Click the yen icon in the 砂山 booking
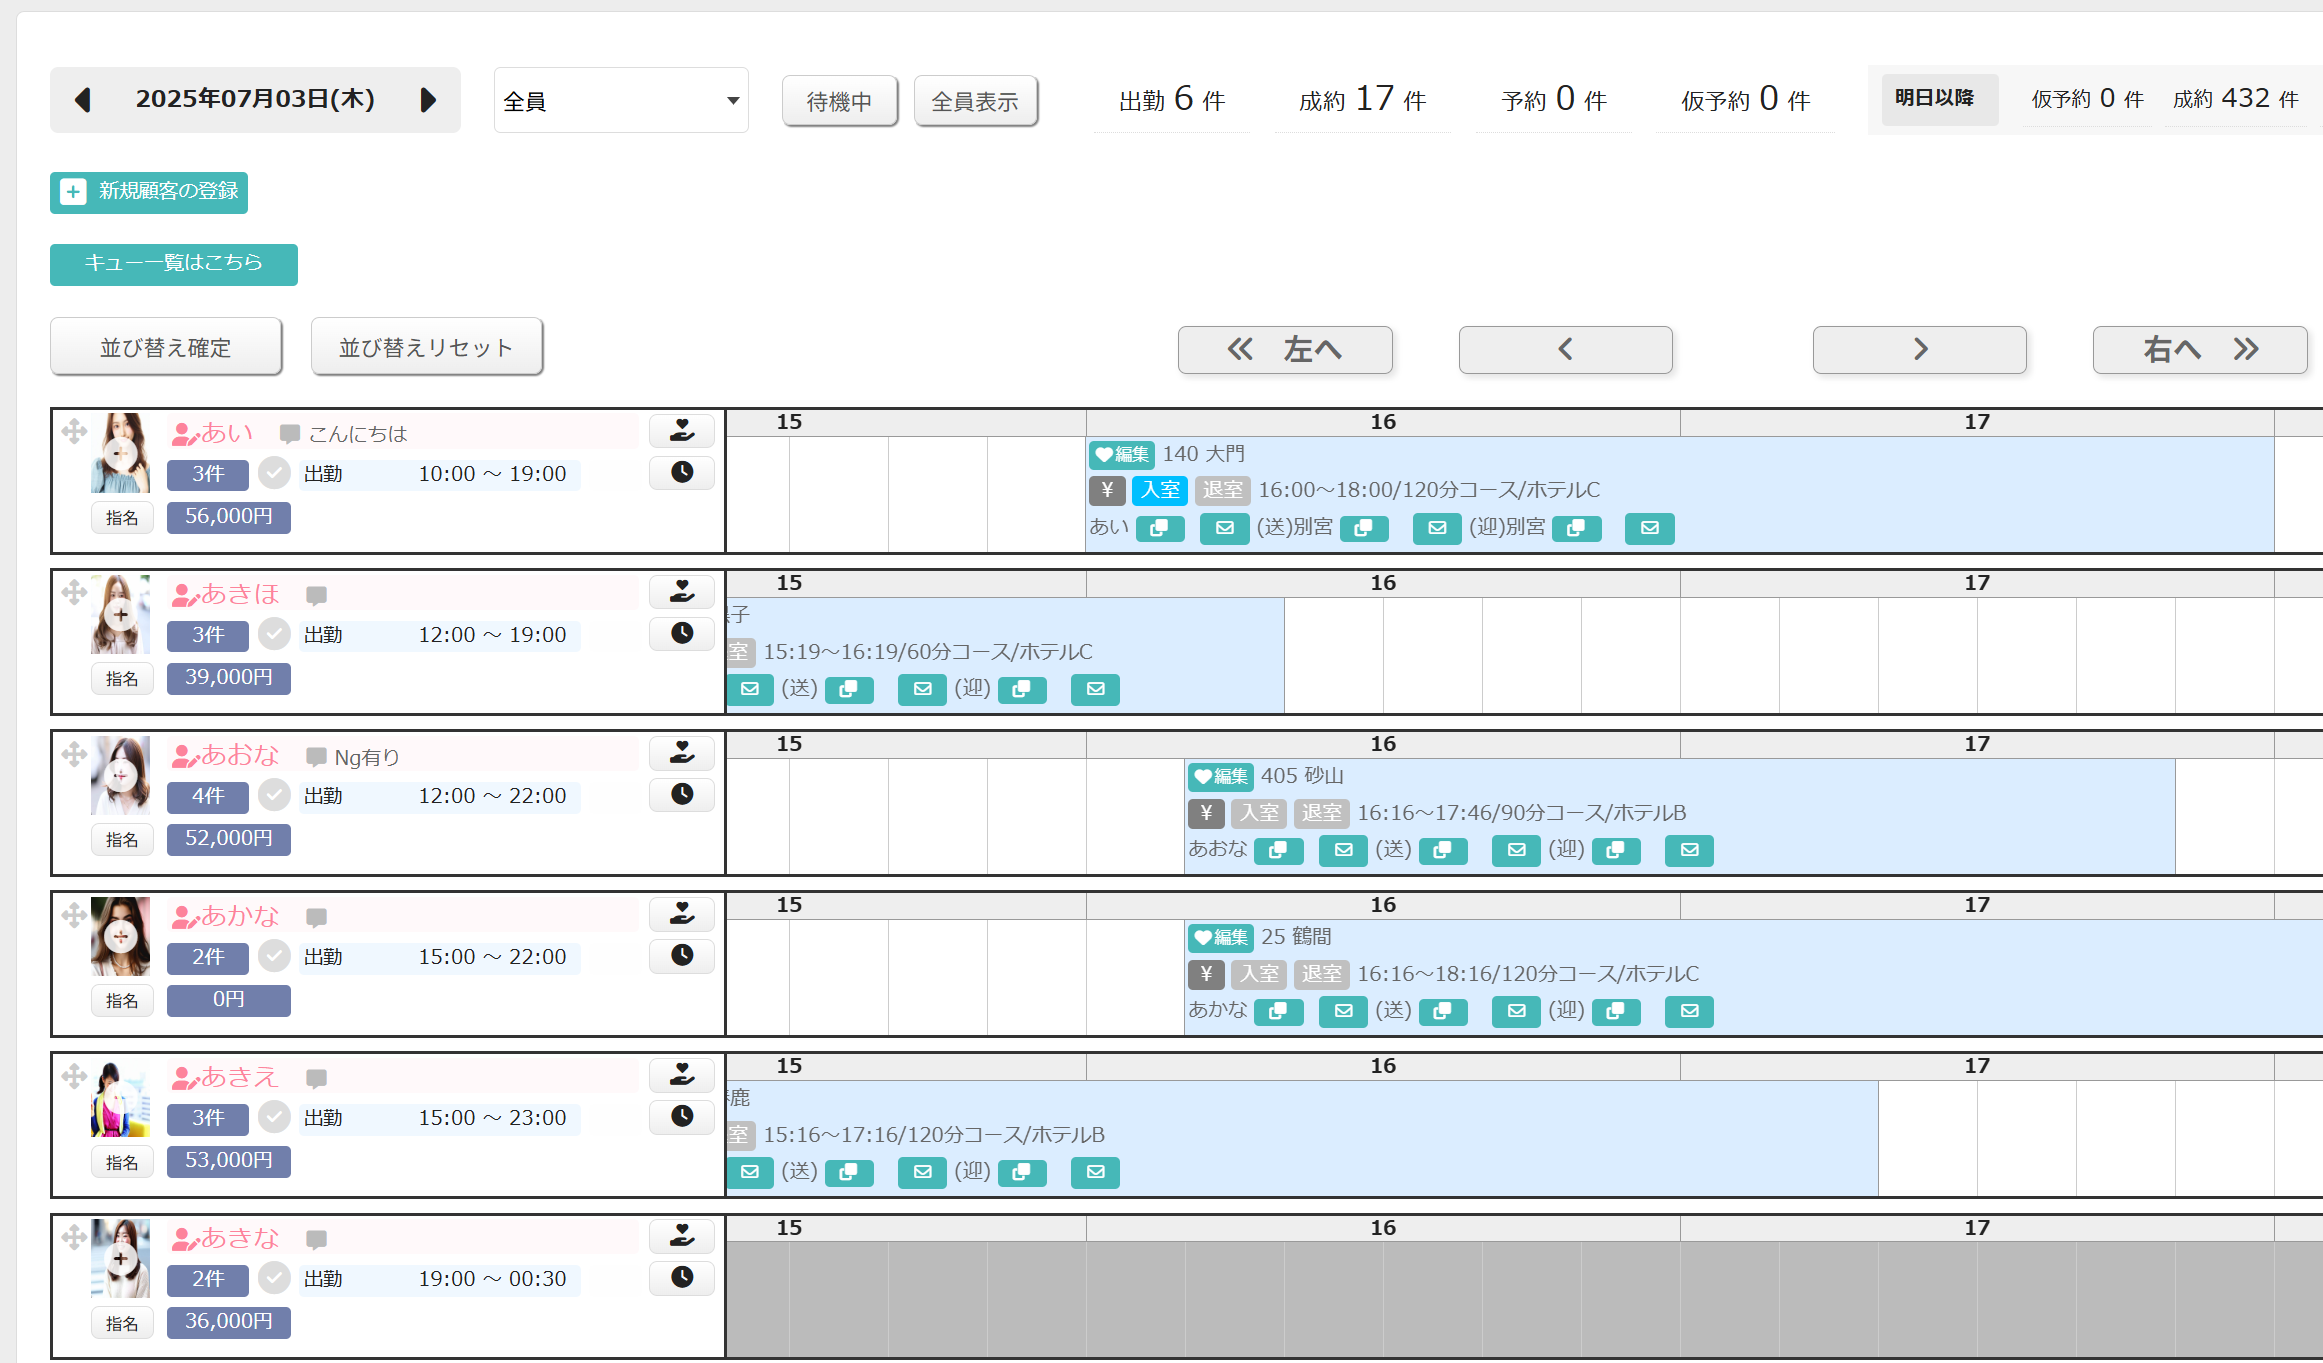 1206,813
